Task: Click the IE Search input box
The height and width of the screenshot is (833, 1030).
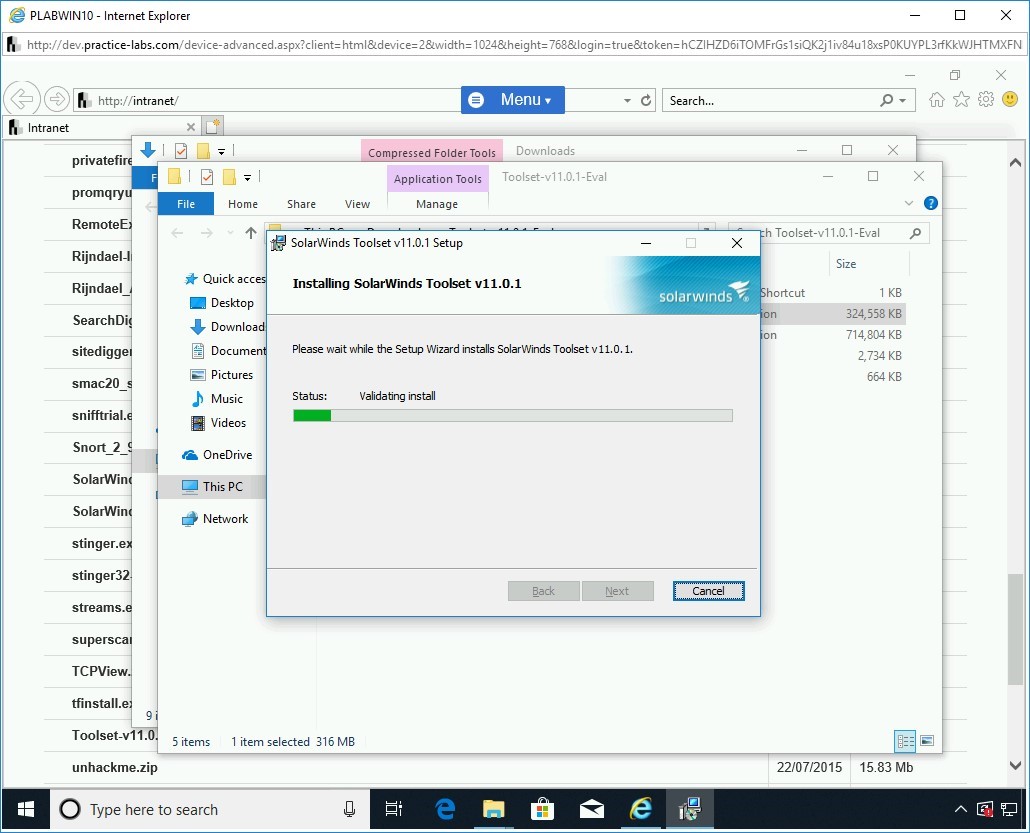Action: (770, 101)
